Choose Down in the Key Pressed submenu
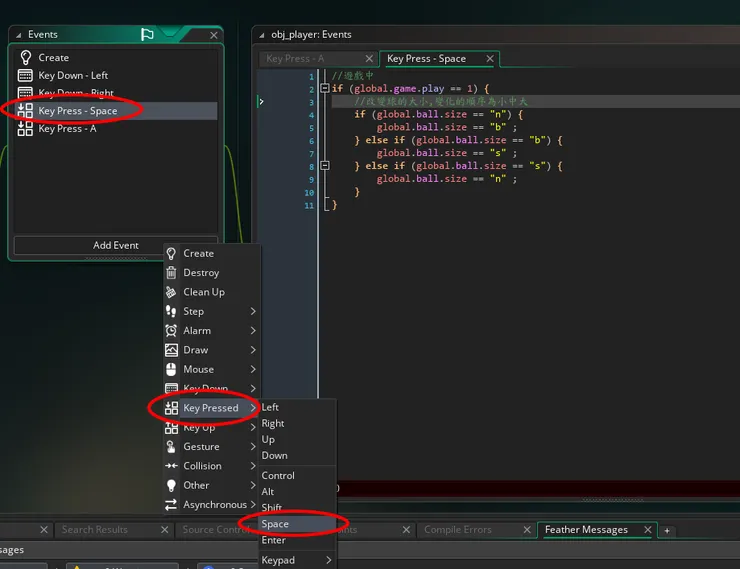Screen dimensions: 740x569 [x=298, y=455]
